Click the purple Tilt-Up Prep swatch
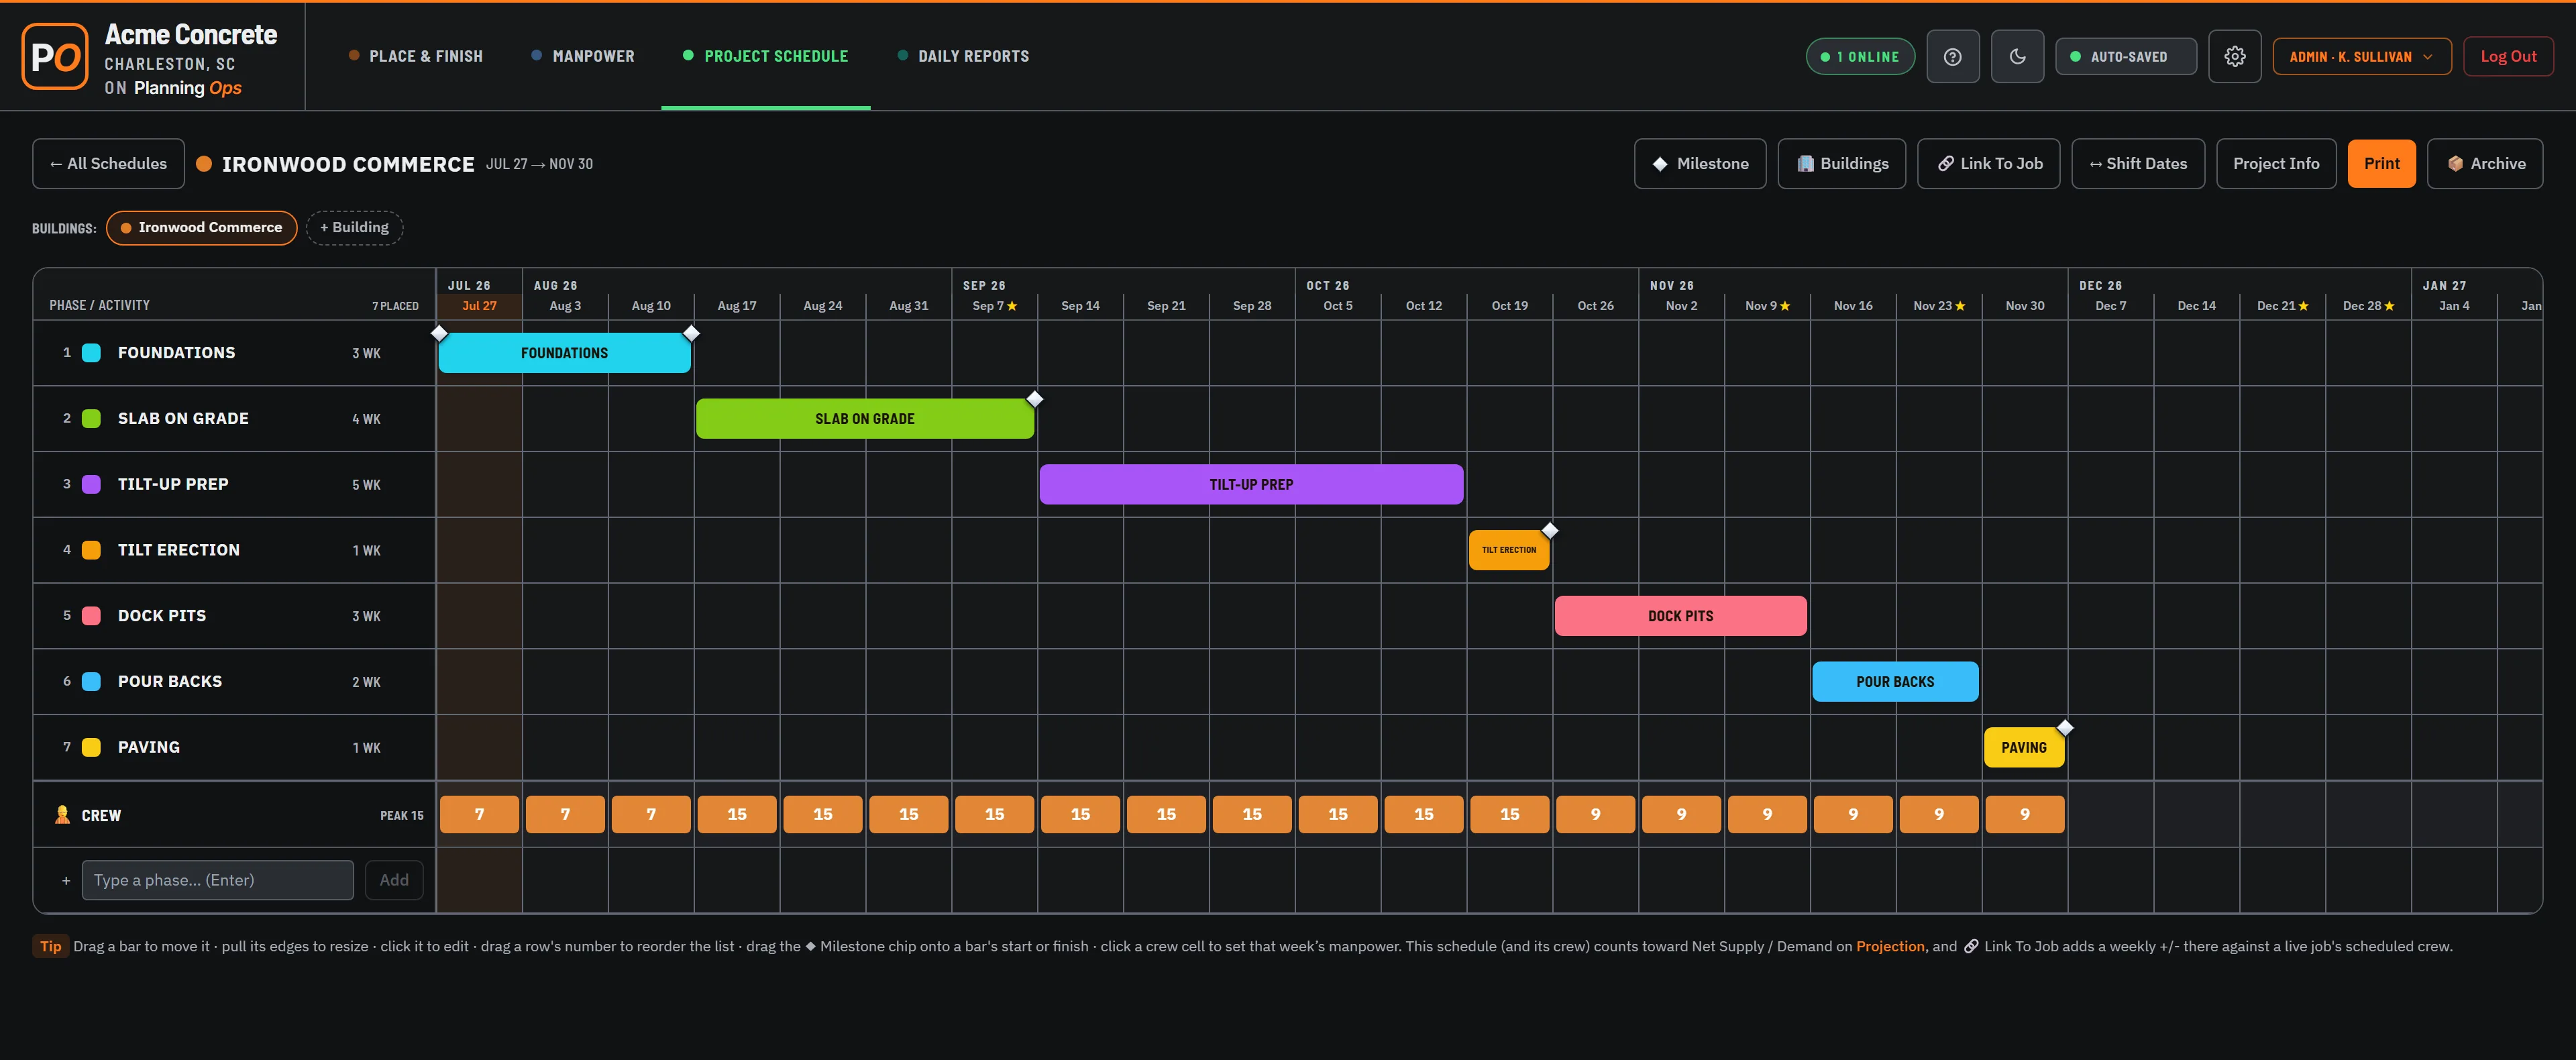The width and height of the screenshot is (2576, 1060). click(91, 485)
